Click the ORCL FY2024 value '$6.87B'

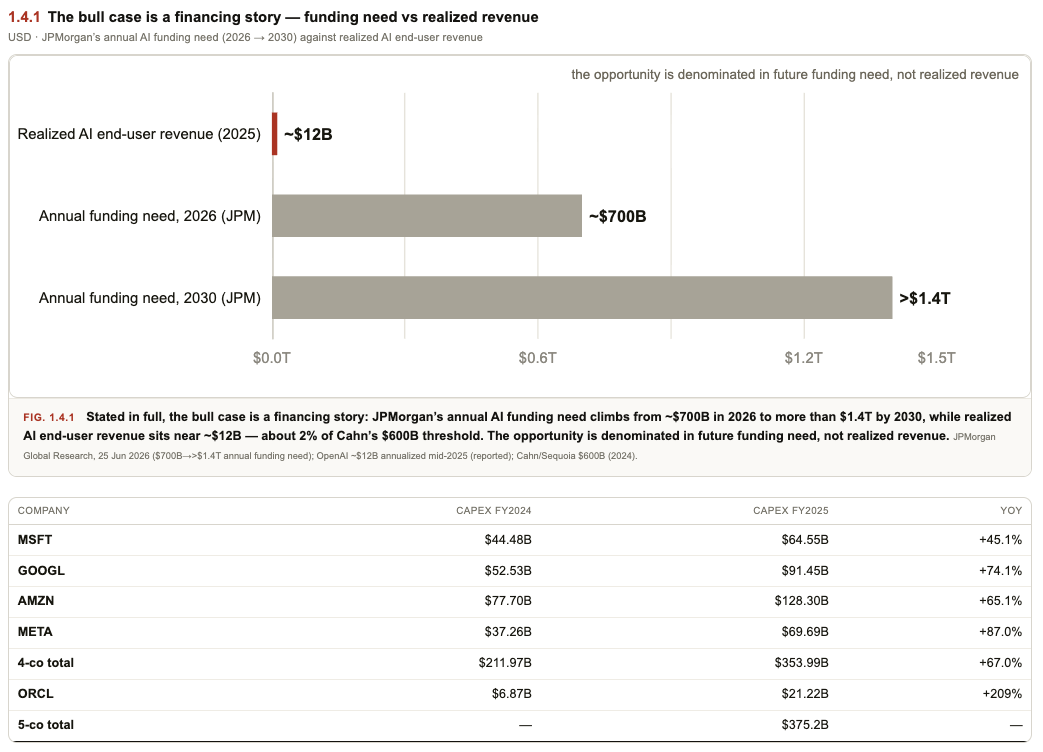512,693
